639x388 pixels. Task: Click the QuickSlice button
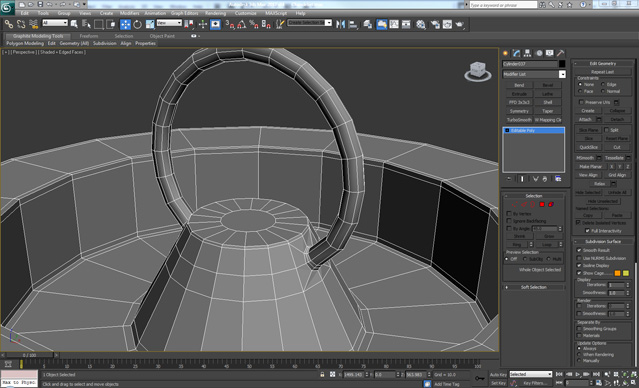pos(588,147)
